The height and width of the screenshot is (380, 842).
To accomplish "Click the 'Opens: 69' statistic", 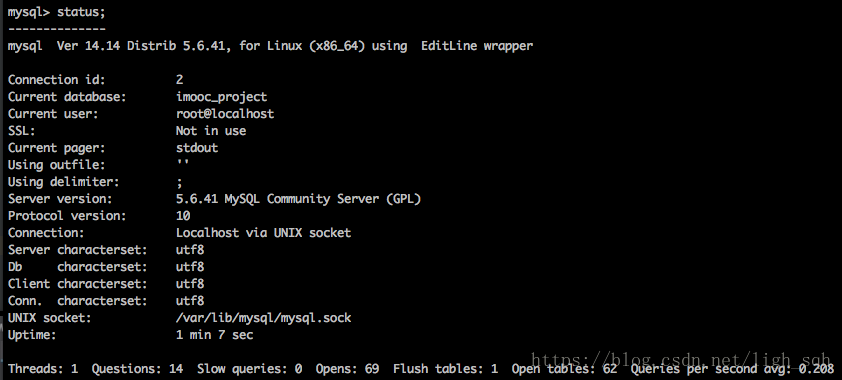I will 347,369.
